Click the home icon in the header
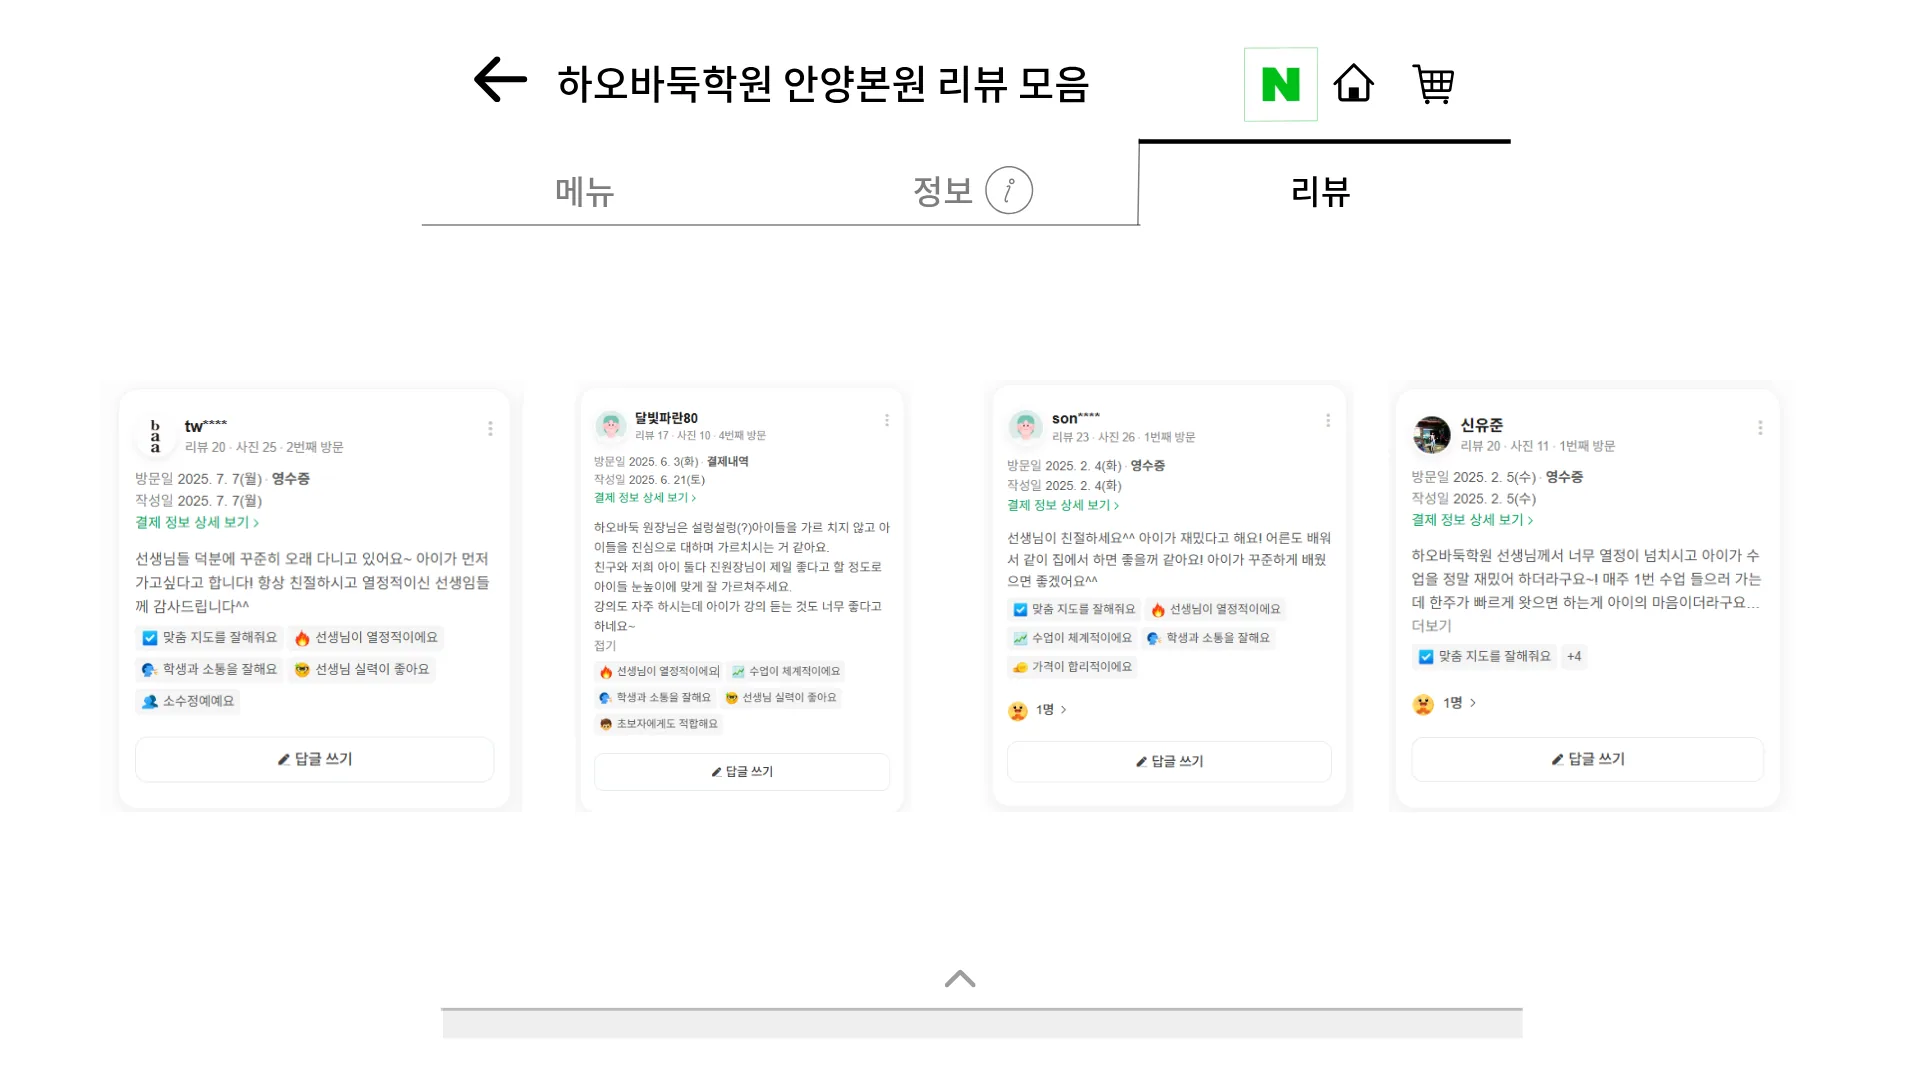 [1353, 84]
